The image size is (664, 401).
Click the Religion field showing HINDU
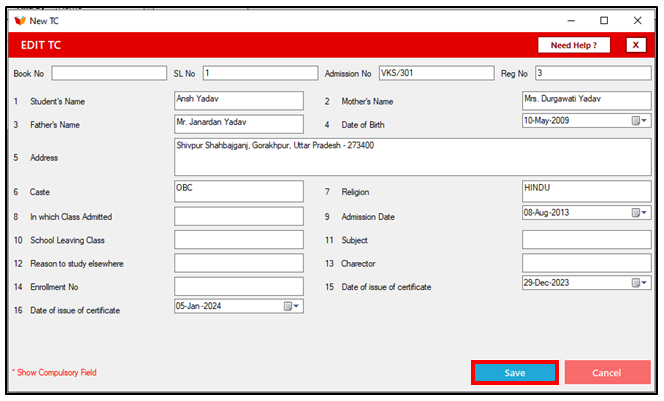click(x=587, y=191)
